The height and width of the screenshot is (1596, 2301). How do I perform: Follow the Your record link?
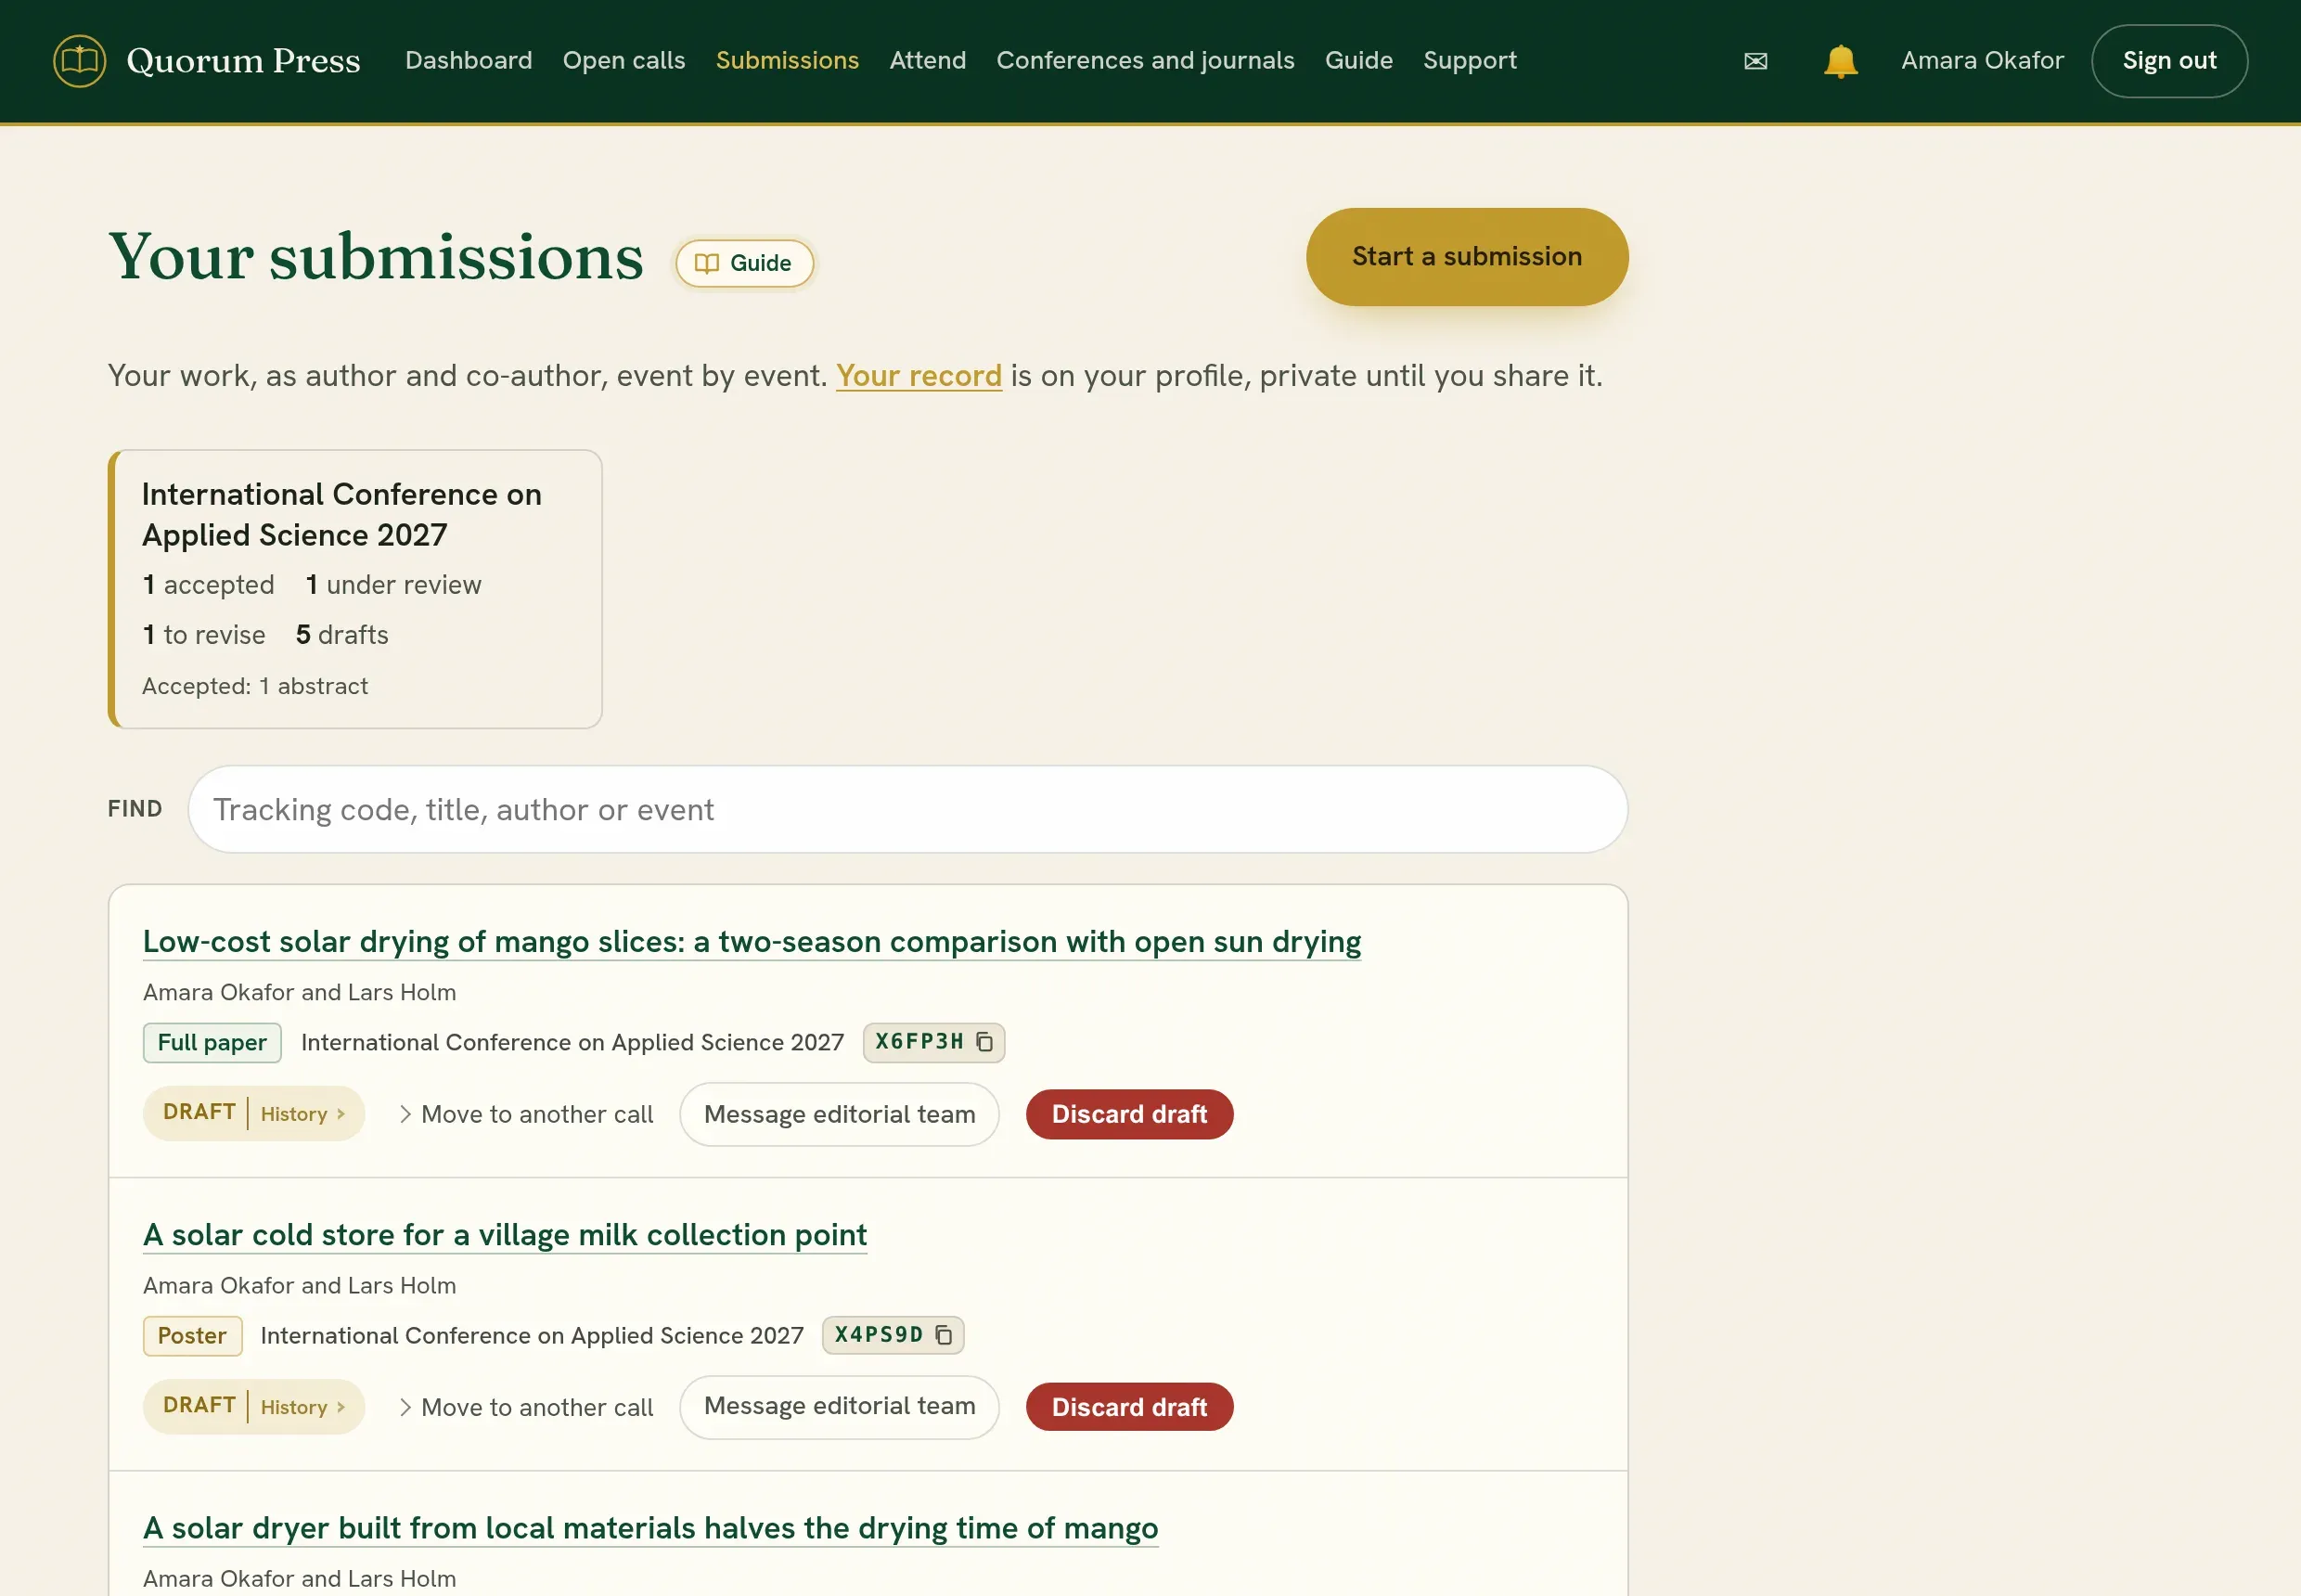click(919, 376)
